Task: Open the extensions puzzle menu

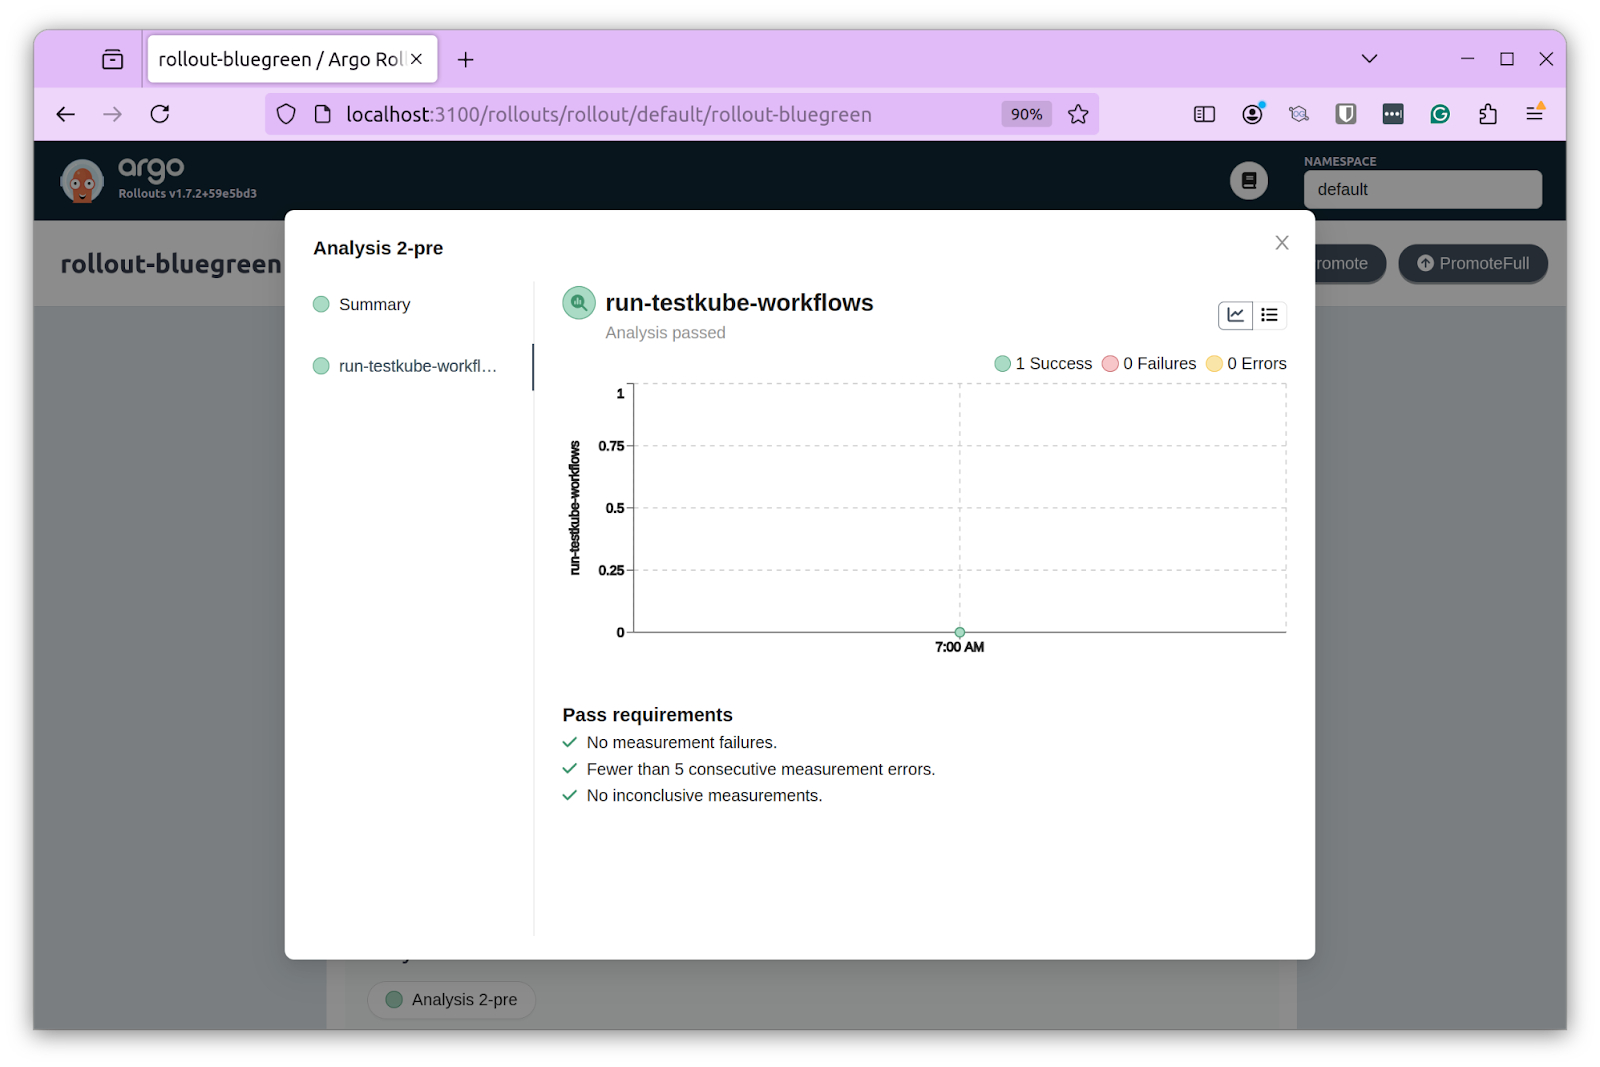Action: tap(1488, 114)
